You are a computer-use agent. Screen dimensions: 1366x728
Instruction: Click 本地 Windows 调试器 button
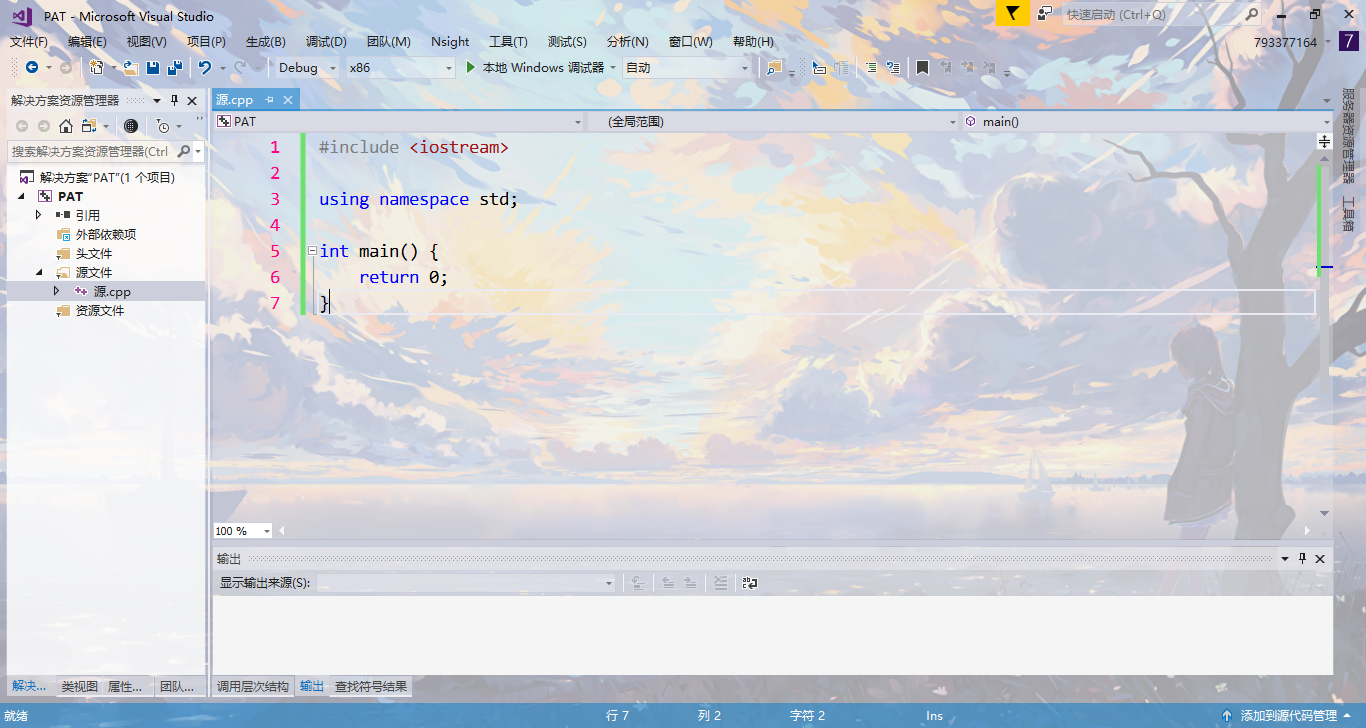pos(541,67)
